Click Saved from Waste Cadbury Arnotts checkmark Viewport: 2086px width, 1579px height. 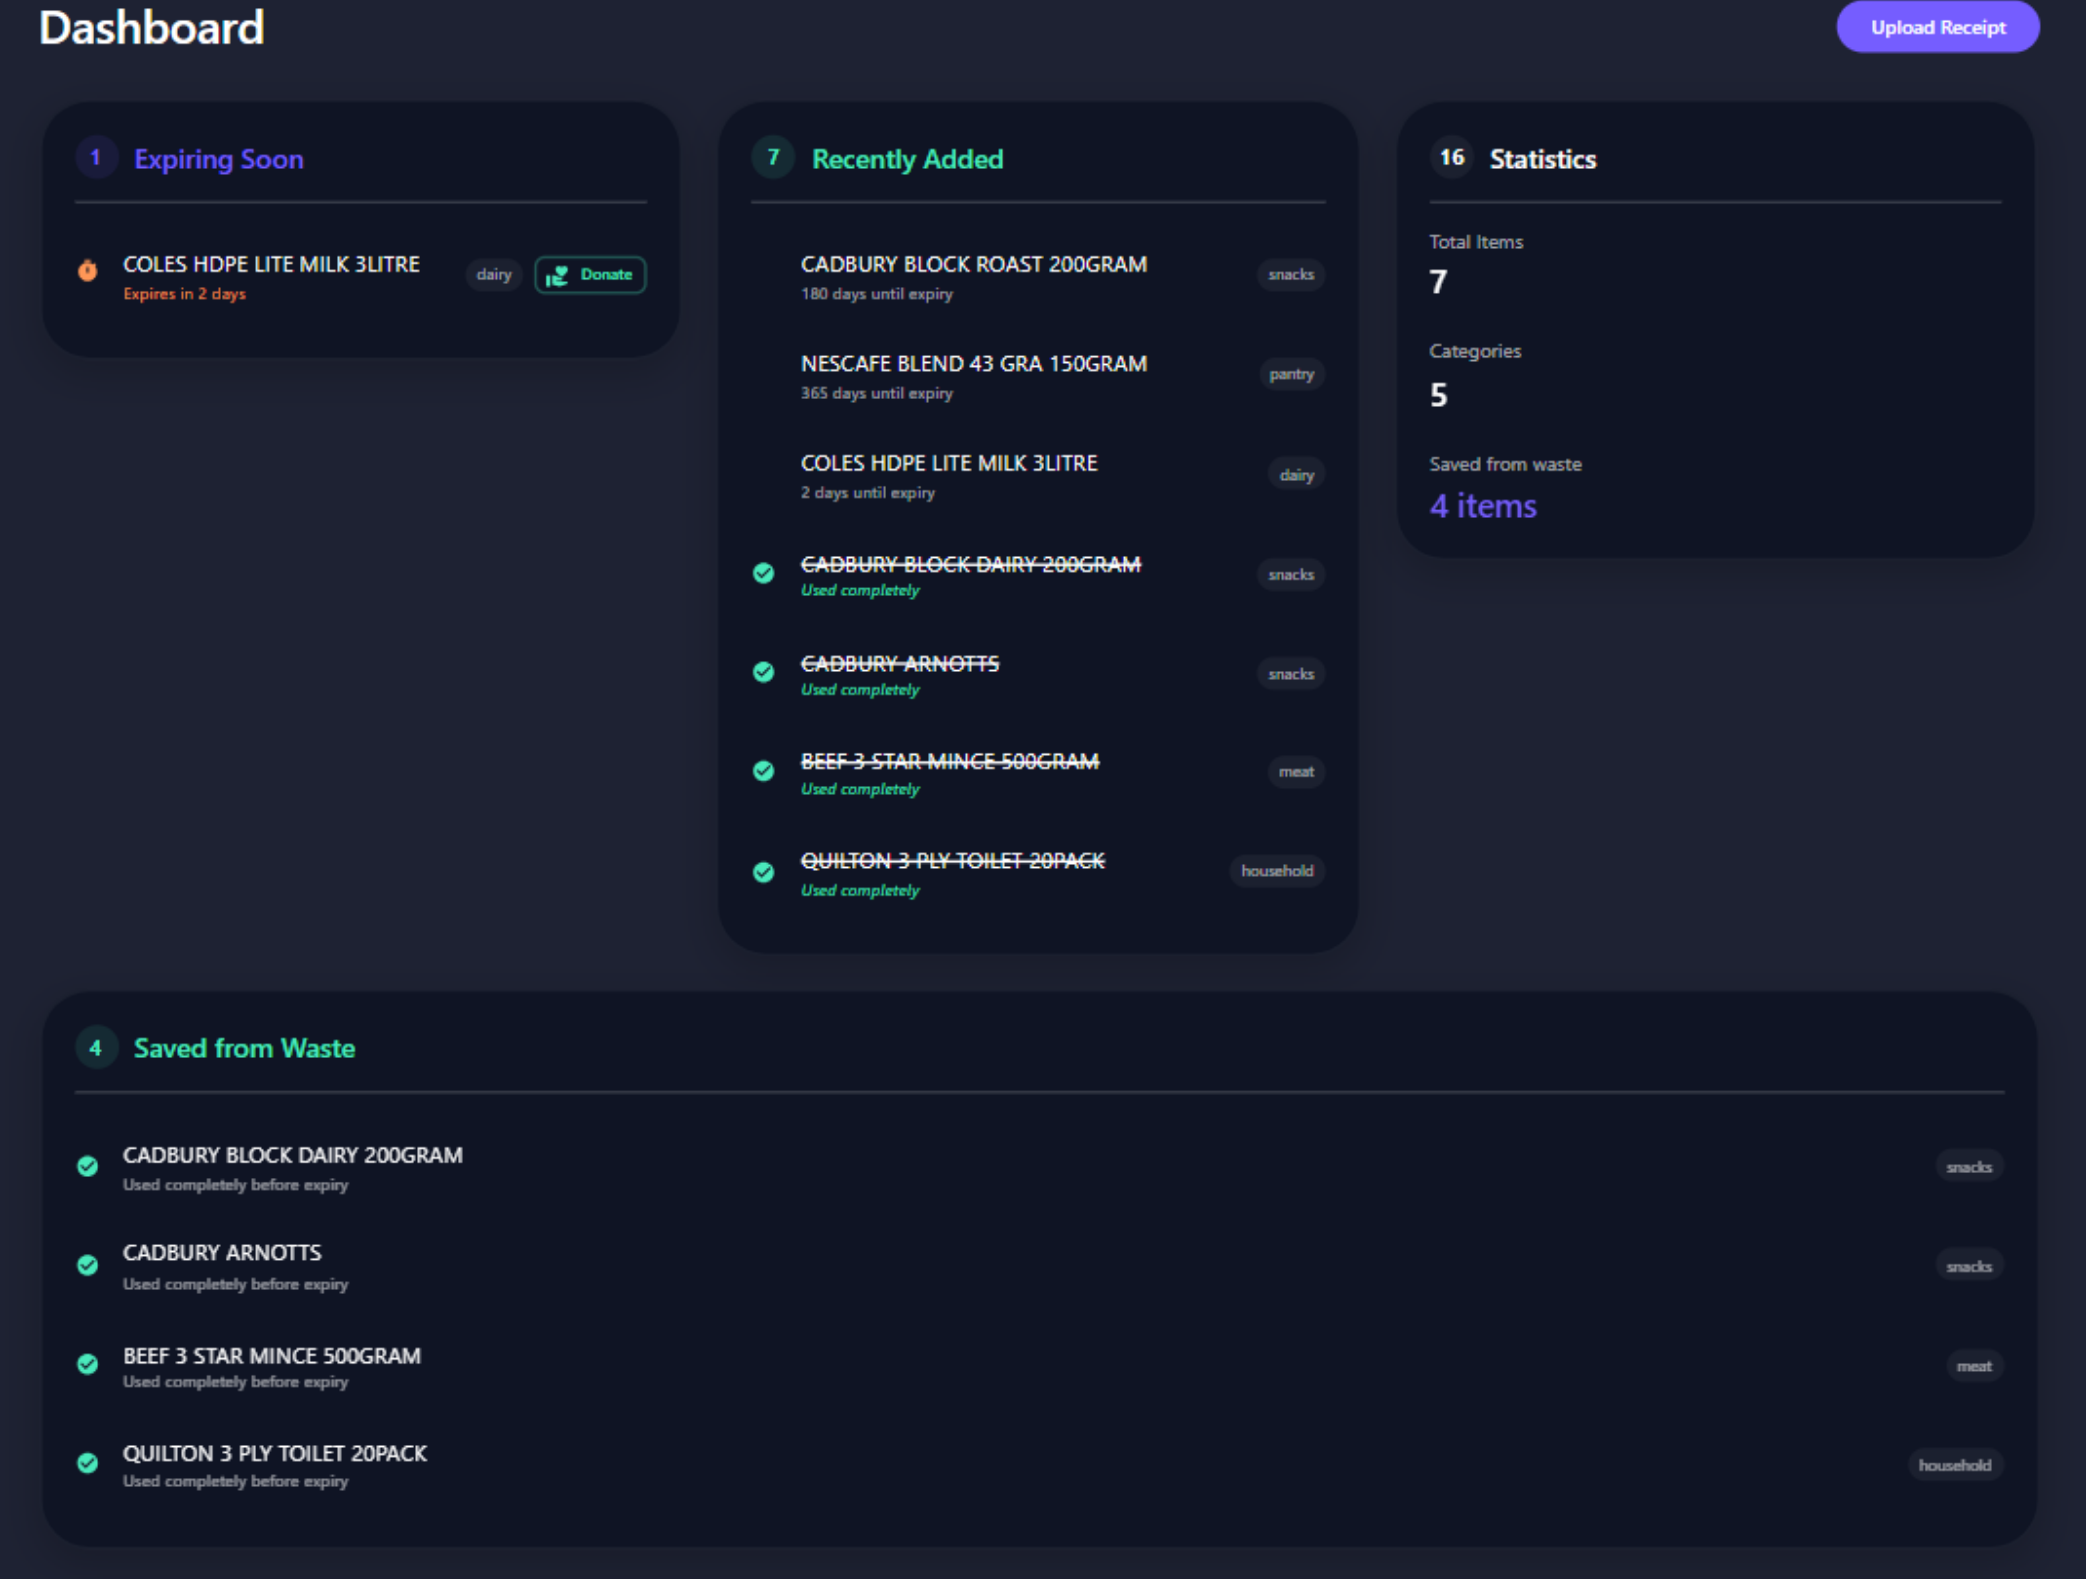tap(88, 1265)
